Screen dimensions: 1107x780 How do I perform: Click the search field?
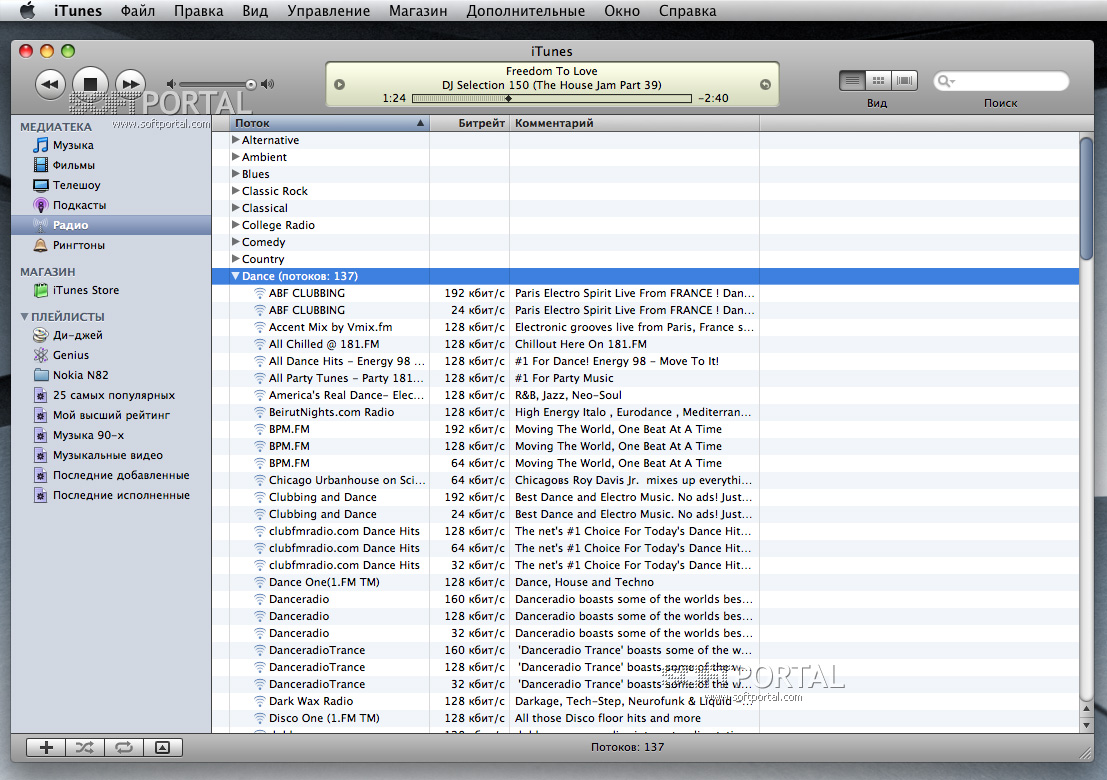(1001, 81)
